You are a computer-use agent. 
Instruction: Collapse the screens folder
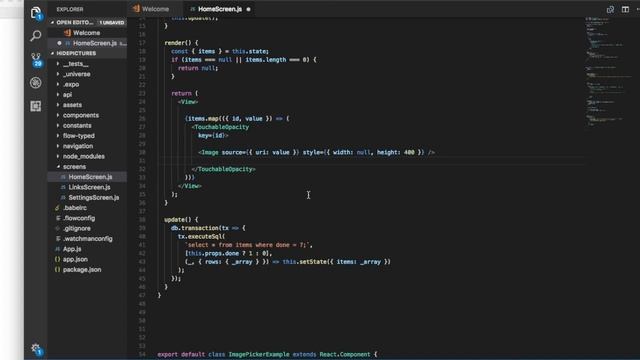pyautogui.click(x=88, y=167)
